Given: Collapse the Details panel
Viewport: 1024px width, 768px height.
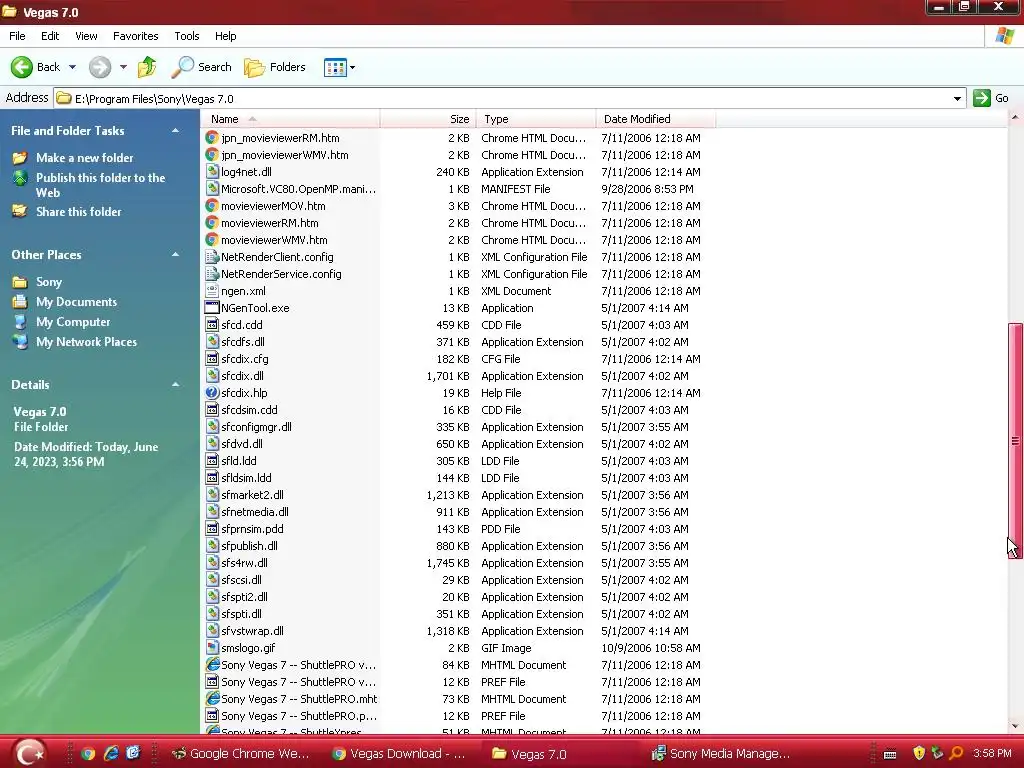Looking at the screenshot, I should 175,385.
